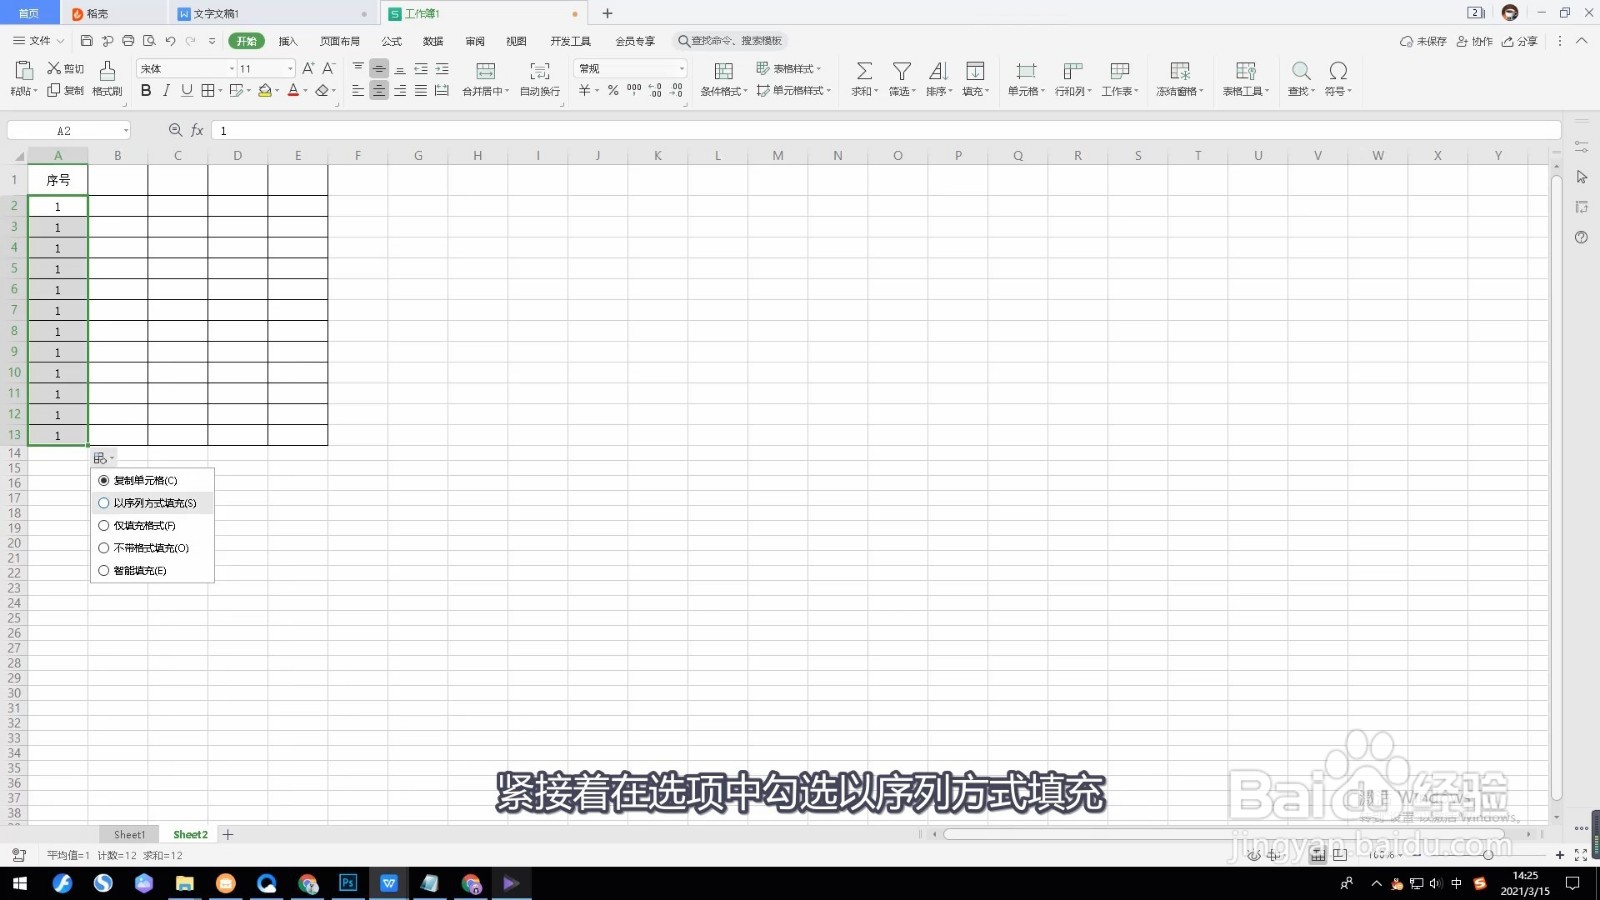Open the File (文件) menu dropdown
The image size is (1600, 900).
click(39, 41)
